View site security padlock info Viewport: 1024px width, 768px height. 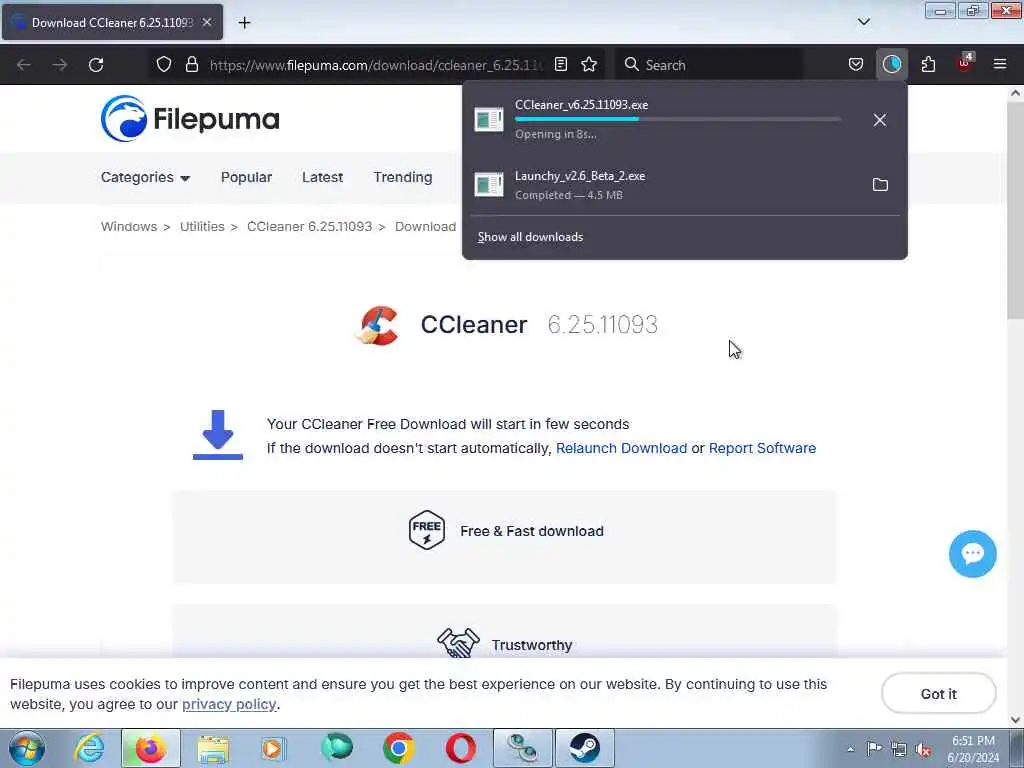click(x=191, y=65)
